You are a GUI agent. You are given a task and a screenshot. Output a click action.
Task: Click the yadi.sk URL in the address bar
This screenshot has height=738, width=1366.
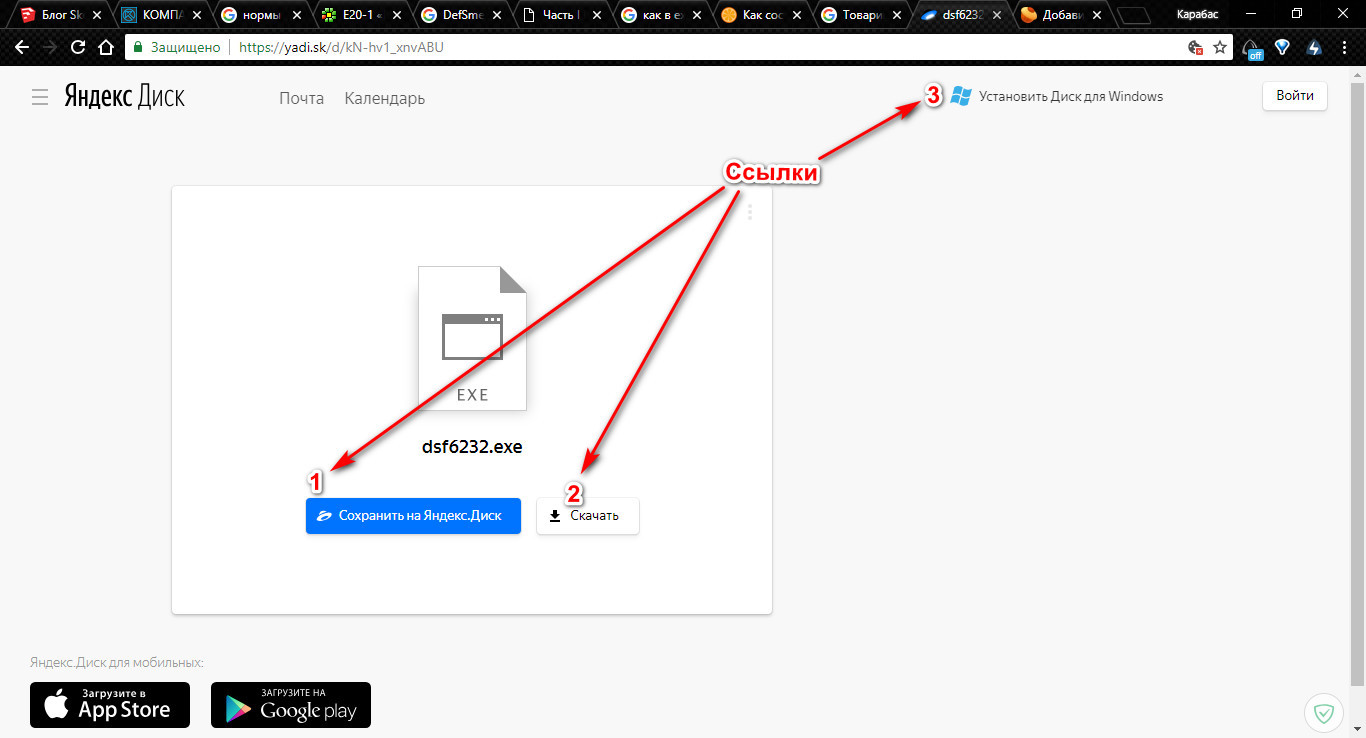coord(341,47)
